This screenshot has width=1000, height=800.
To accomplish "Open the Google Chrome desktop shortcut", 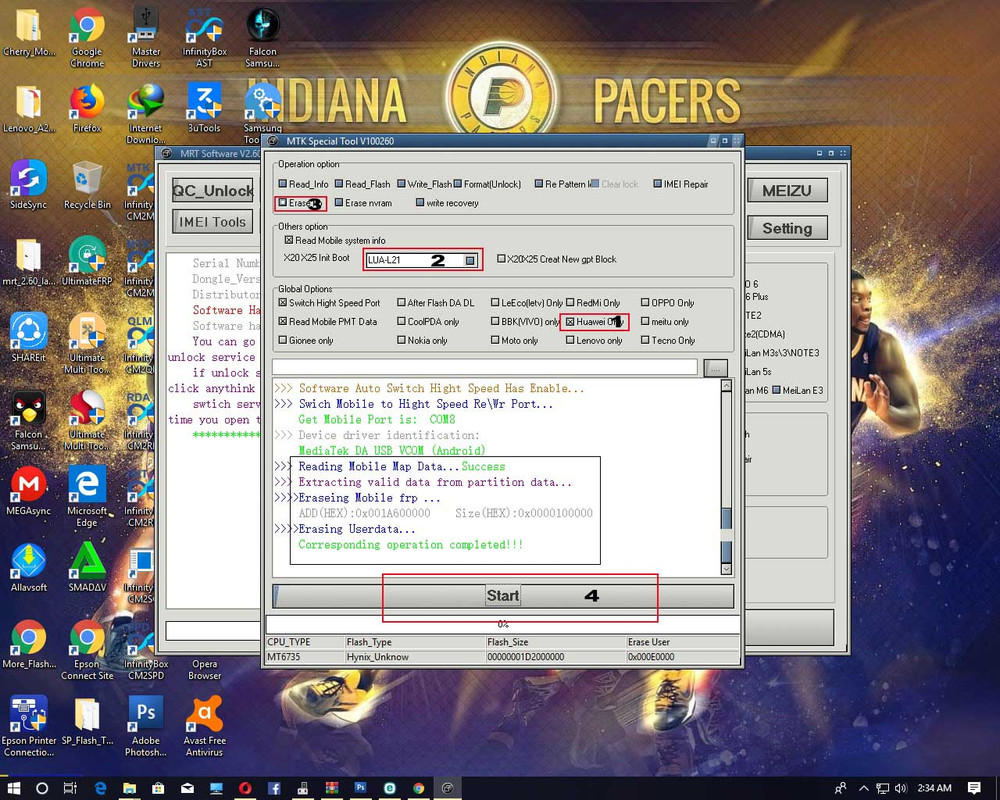I will 87,38.
